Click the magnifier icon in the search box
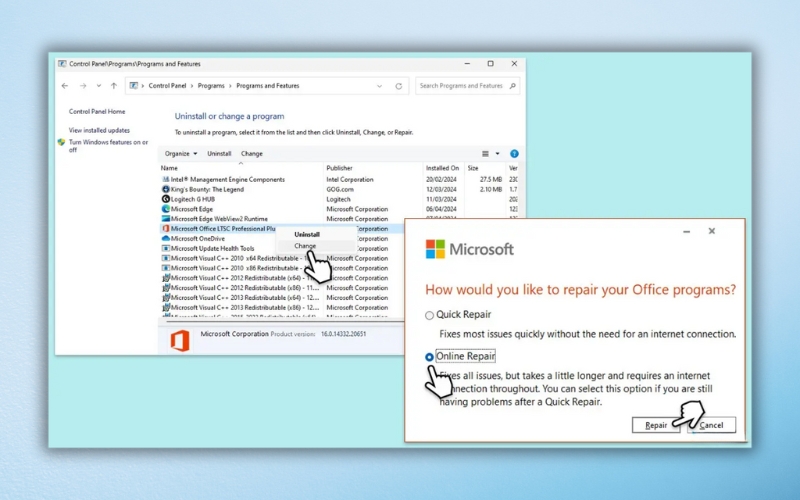 (512, 86)
